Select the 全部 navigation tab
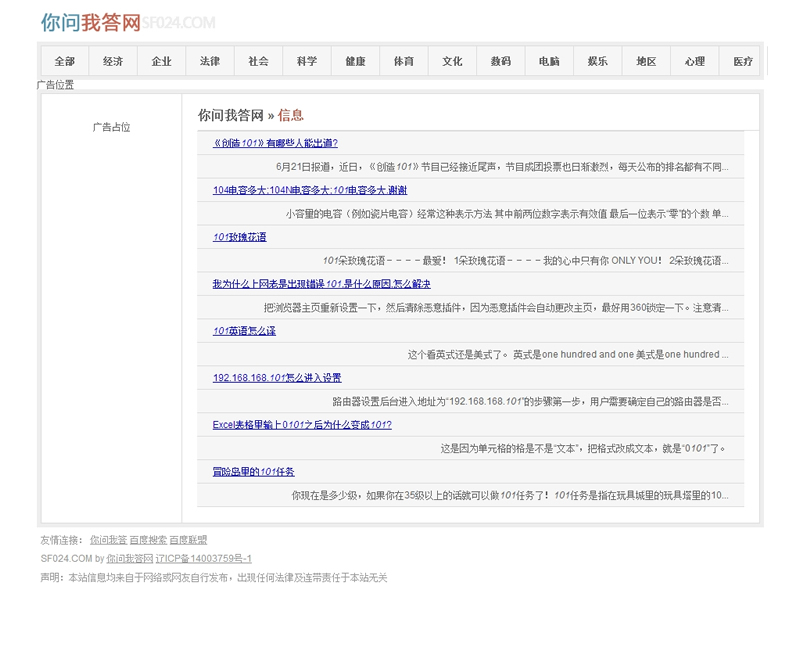The width and height of the screenshot is (800, 655). click(65, 61)
